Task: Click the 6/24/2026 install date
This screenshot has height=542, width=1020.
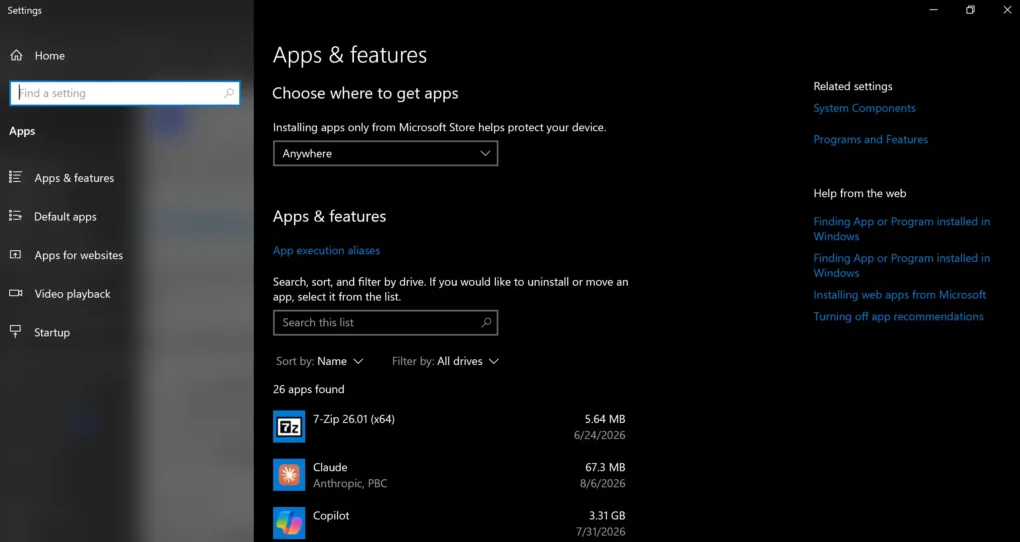Action: (599, 435)
